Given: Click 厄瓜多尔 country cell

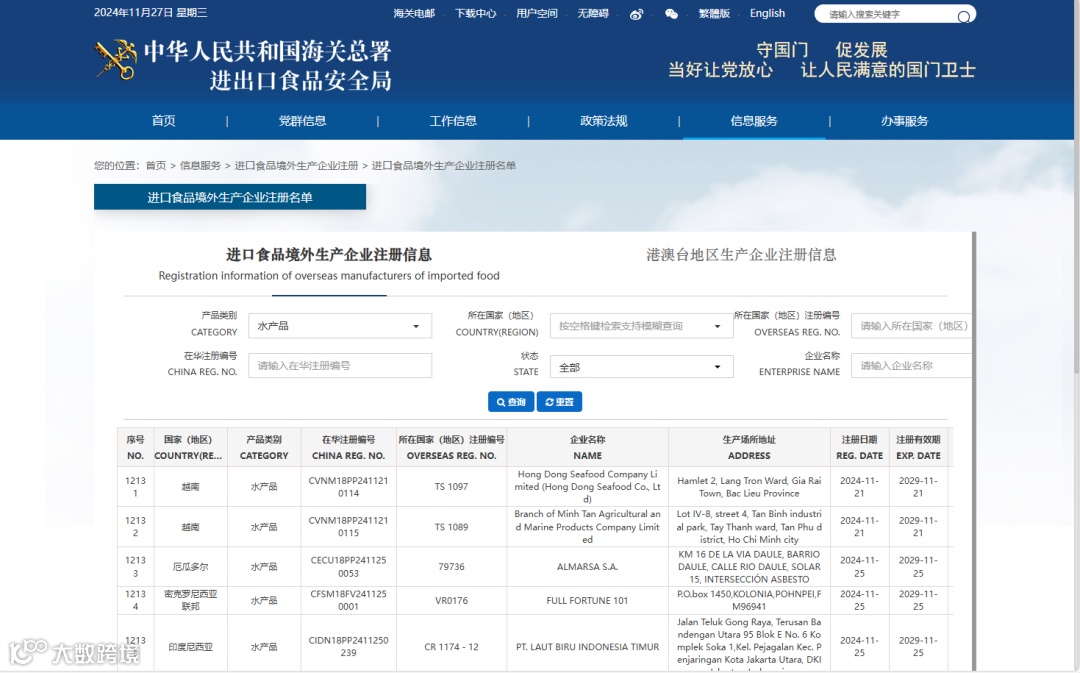Looking at the screenshot, I should pyautogui.click(x=191, y=567).
